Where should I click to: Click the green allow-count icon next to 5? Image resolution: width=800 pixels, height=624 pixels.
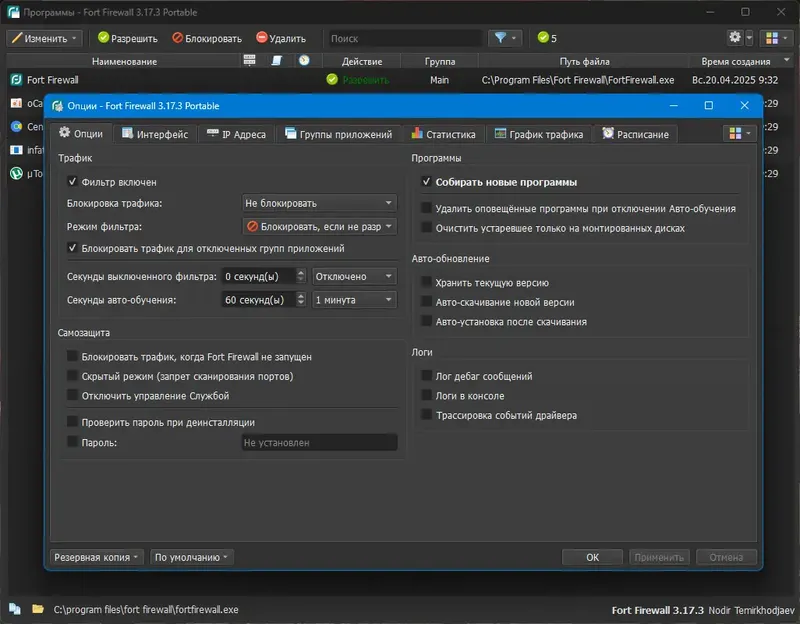[x=543, y=37]
